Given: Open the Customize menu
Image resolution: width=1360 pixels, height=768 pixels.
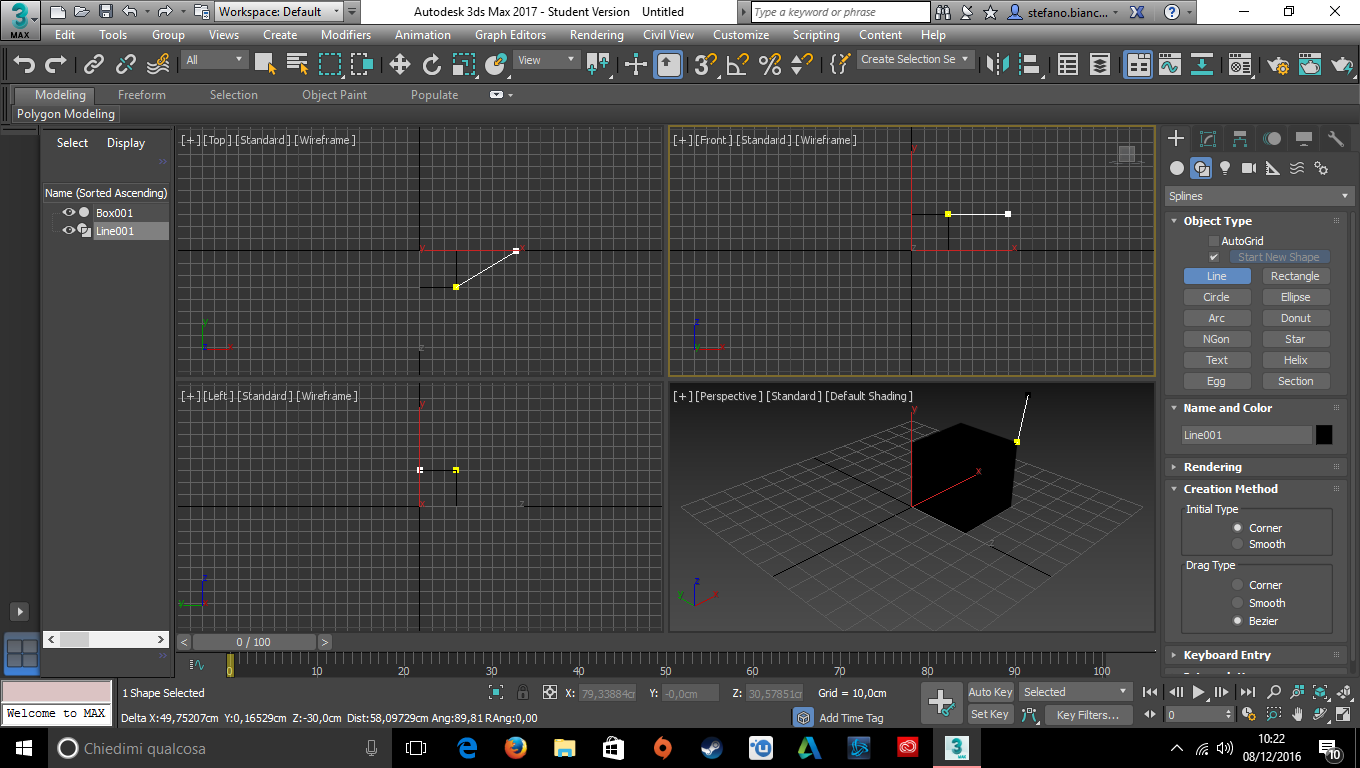Looking at the screenshot, I should coord(741,35).
